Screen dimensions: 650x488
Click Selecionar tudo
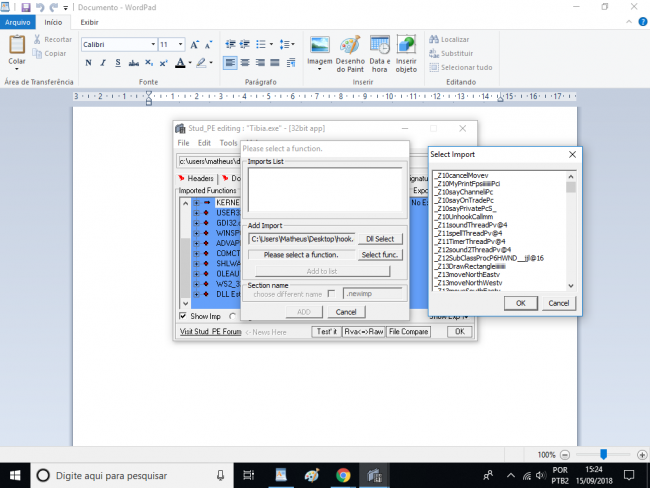461,67
